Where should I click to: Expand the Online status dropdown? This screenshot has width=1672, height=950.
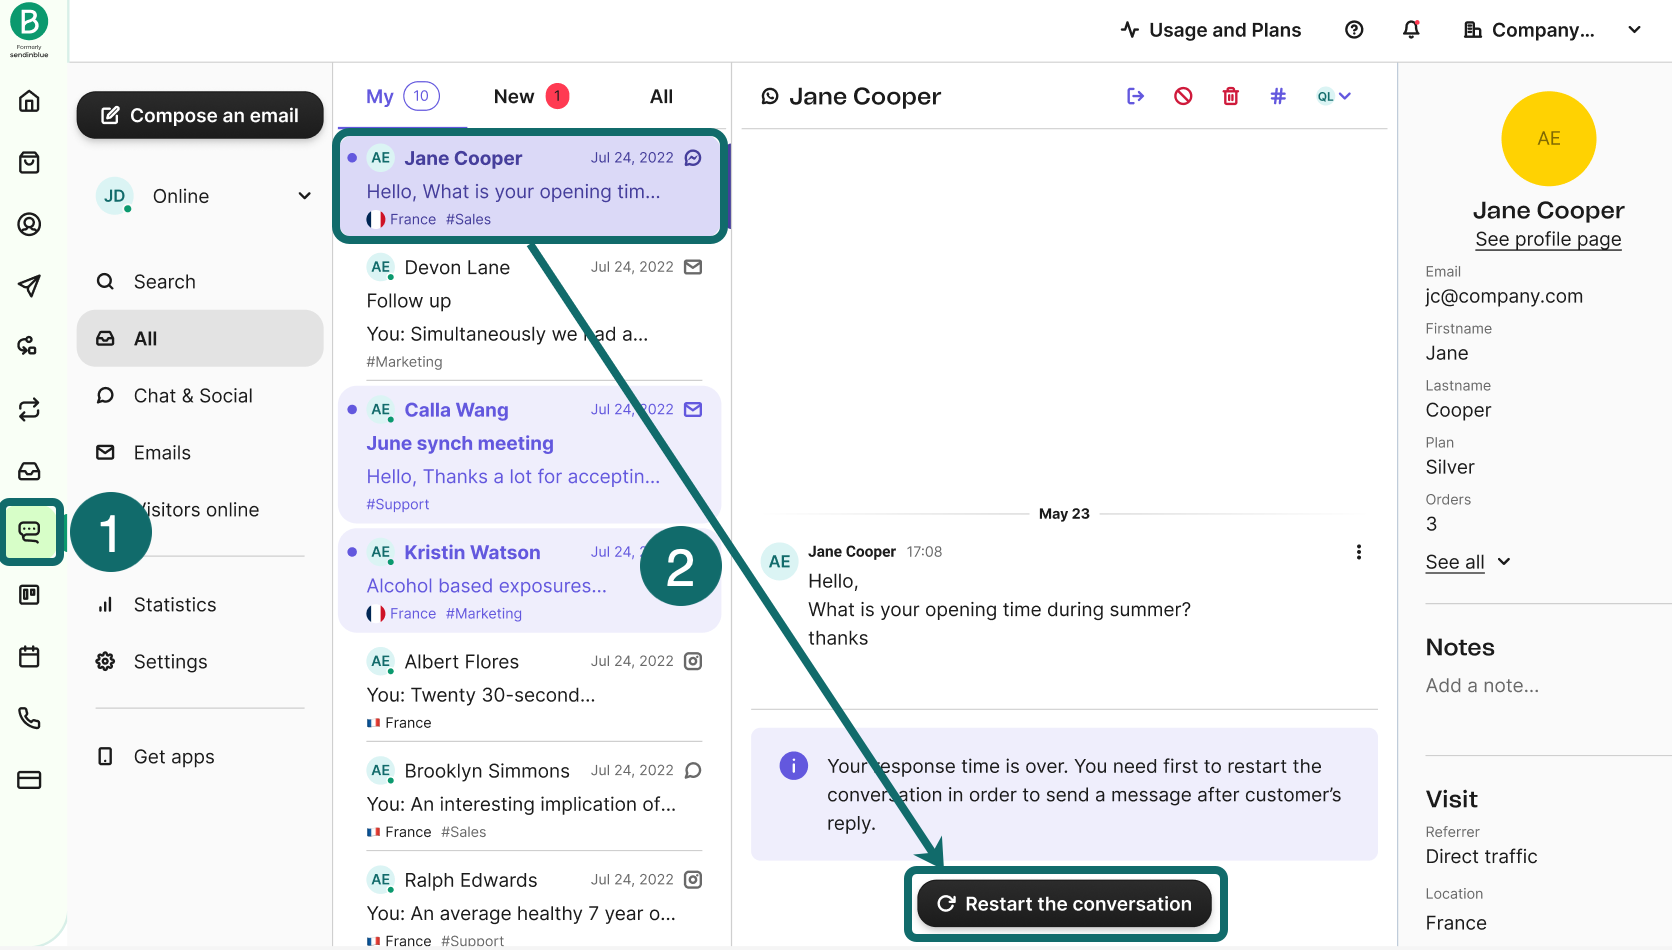(x=304, y=196)
